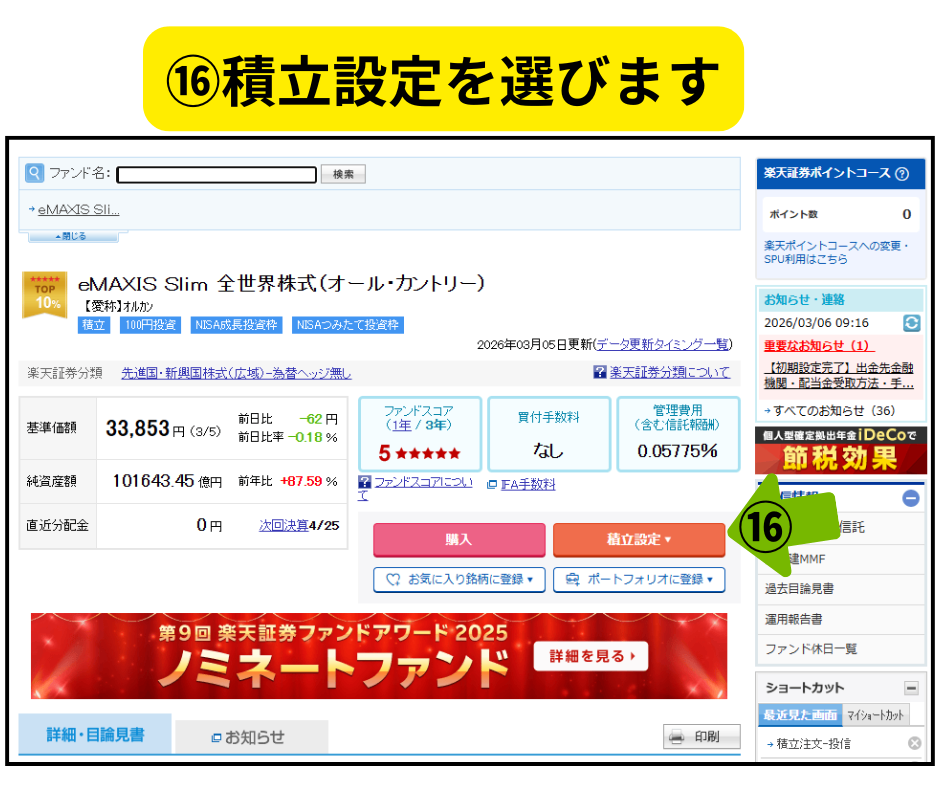
Task: Open すべてのお知らせ (36) link
Action: [834, 411]
